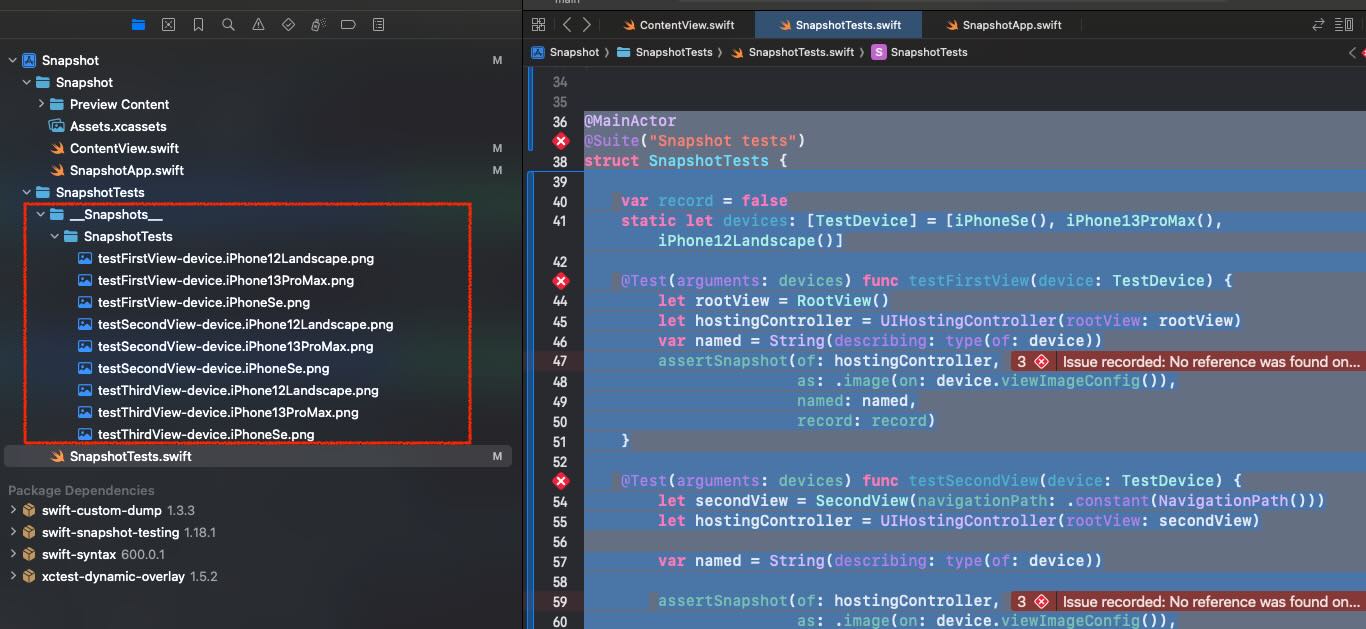This screenshot has width=1366, height=629.
Task: Collapse the __Snapshots__ folder
Action: coord(41,214)
